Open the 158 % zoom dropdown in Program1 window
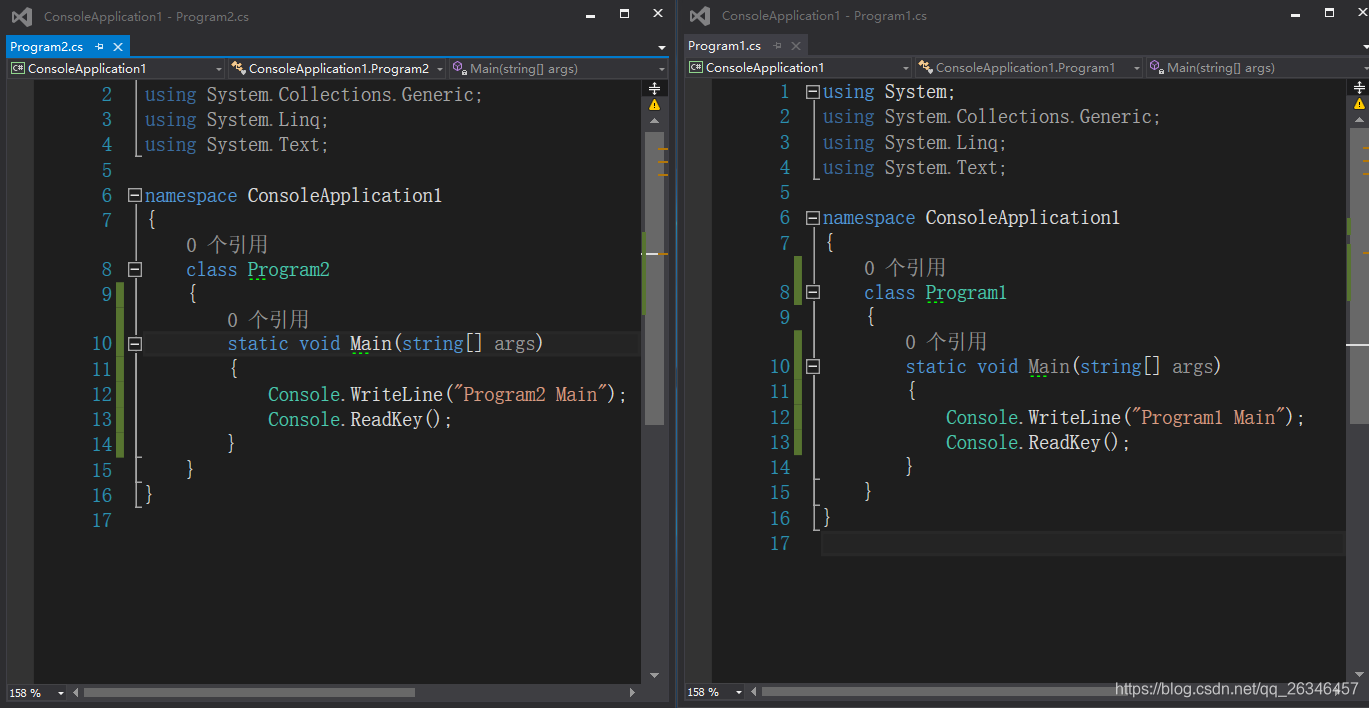This screenshot has height=708, width=1369. click(739, 692)
